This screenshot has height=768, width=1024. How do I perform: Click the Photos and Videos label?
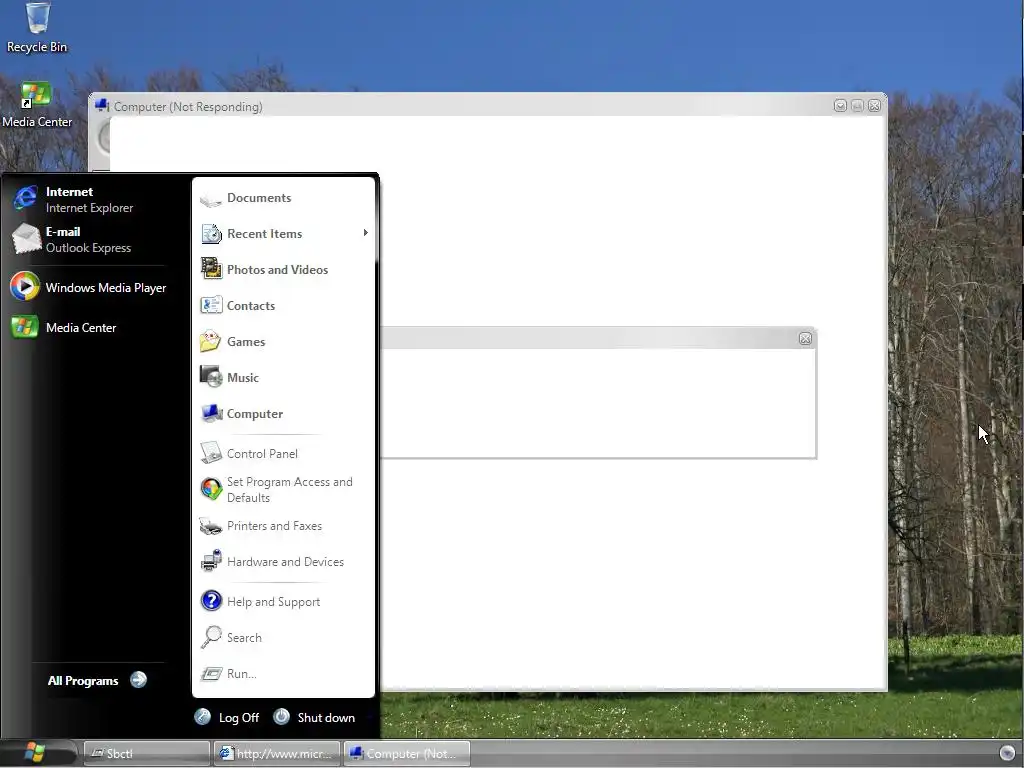tap(277, 270)
